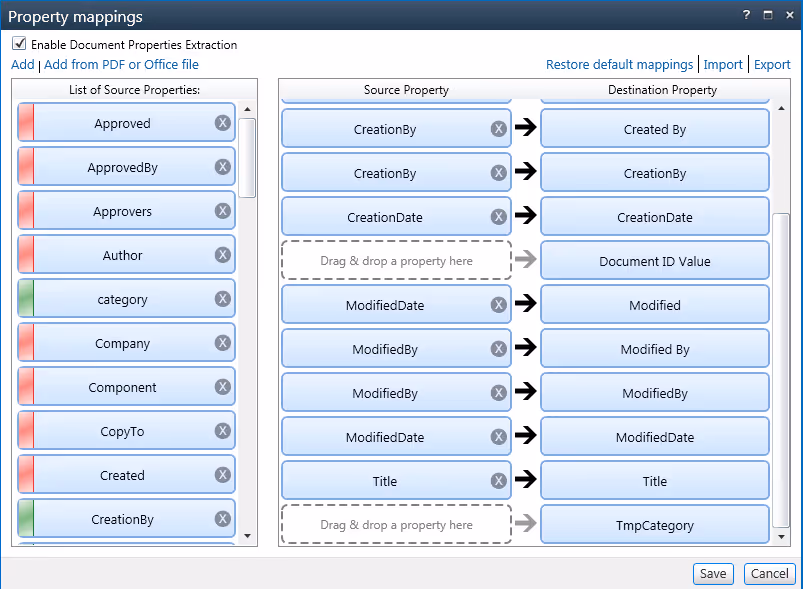The height and width of the screenshot is (589, 803).
Task: Open the help using the question mark icon
Action: 745,14
